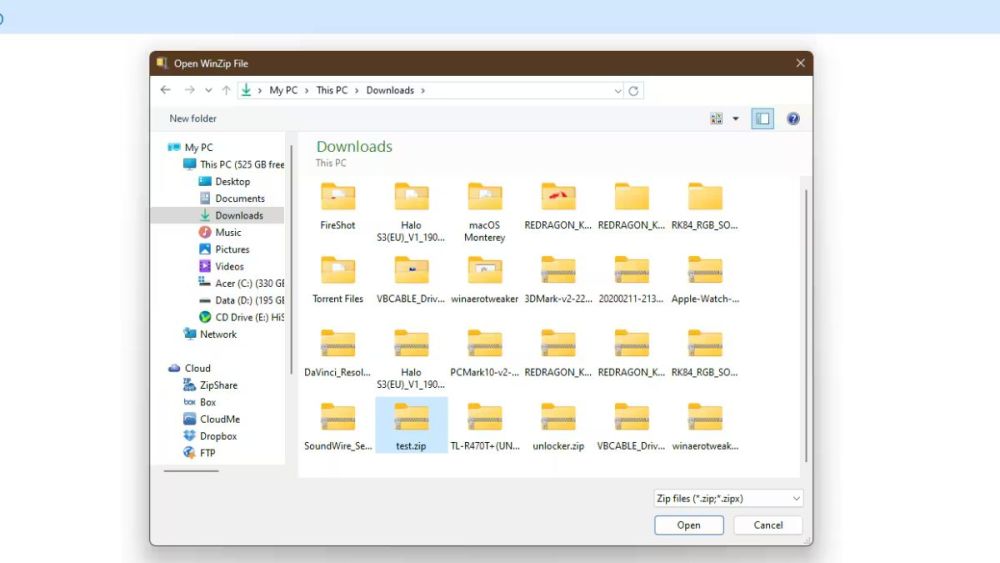Select the PCMark10-v2 zip file
Viewport: 1000px width, 563px height.
coord(485,353)
